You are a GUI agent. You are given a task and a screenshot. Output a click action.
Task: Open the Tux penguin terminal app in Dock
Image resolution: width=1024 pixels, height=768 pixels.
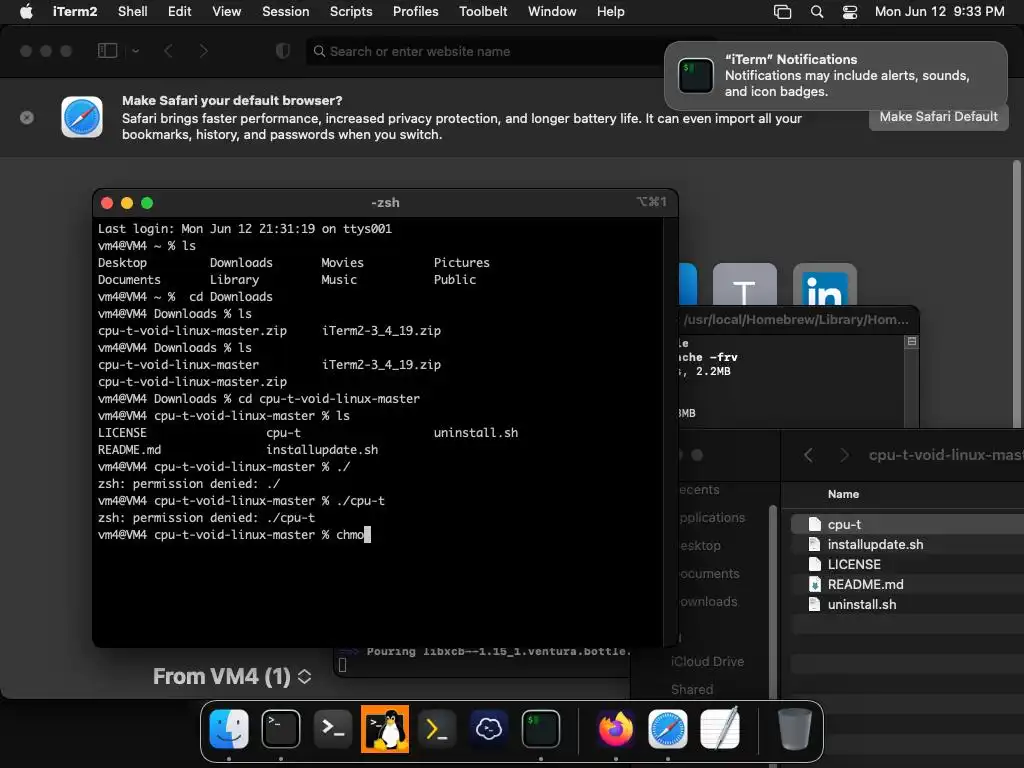[385, 729]
